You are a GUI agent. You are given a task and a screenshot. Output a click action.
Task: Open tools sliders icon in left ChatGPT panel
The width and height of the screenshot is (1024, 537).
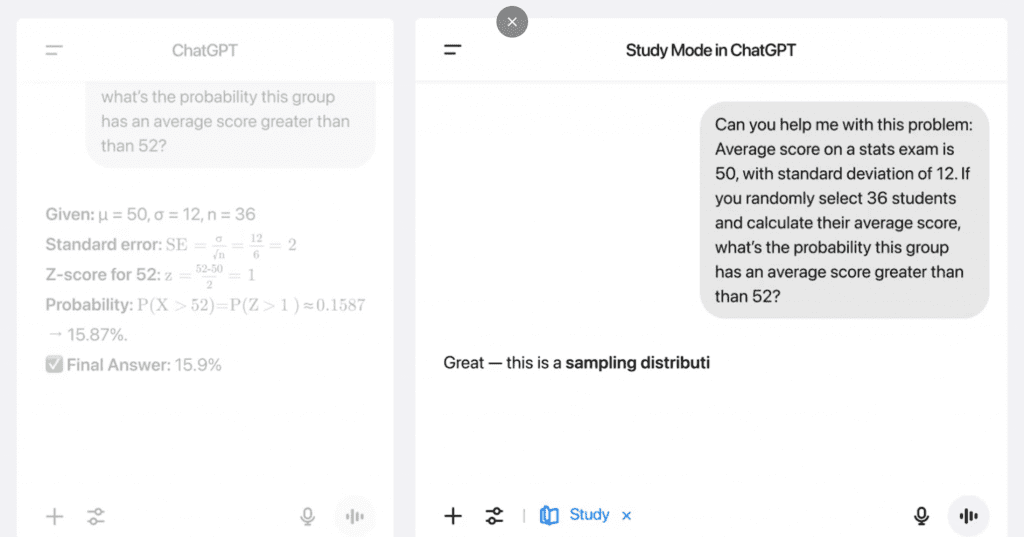96,517
